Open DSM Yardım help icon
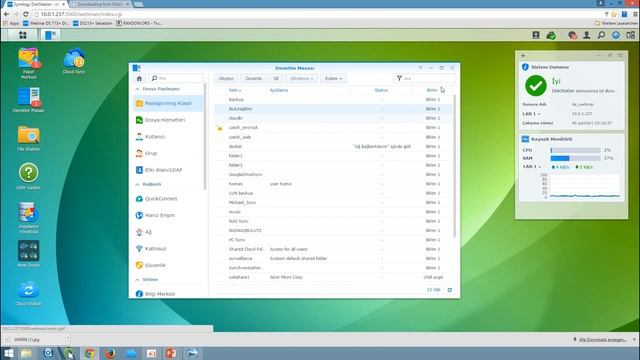This screenshot has width=640, height=360. pyautogui.click(x=28, y=176)
